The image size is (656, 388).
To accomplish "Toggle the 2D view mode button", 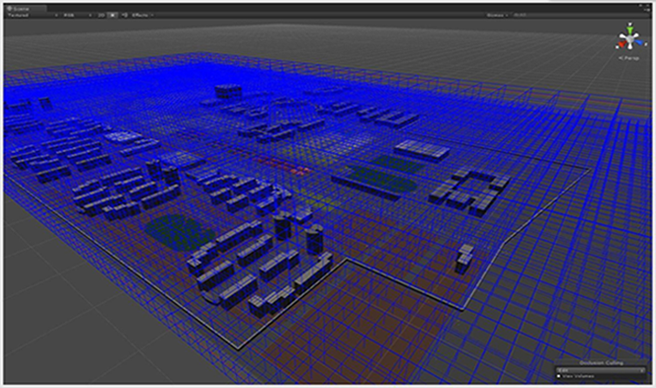I will tap(101, 15).
